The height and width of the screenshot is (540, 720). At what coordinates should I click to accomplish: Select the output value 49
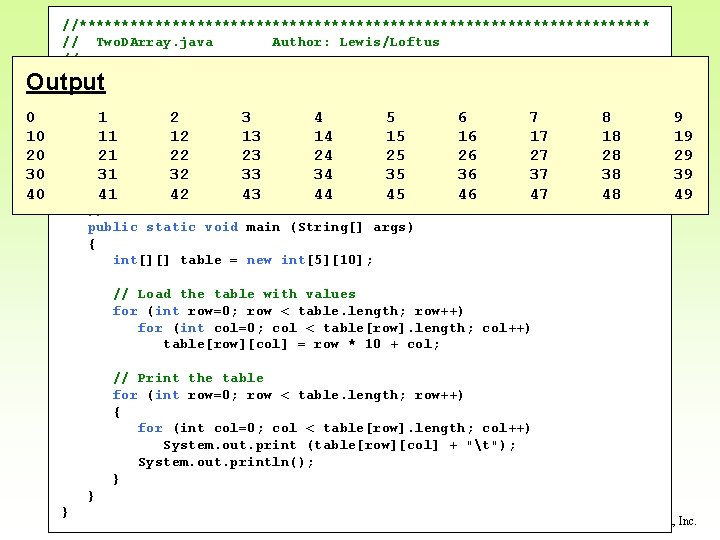[x=683, y=194]
